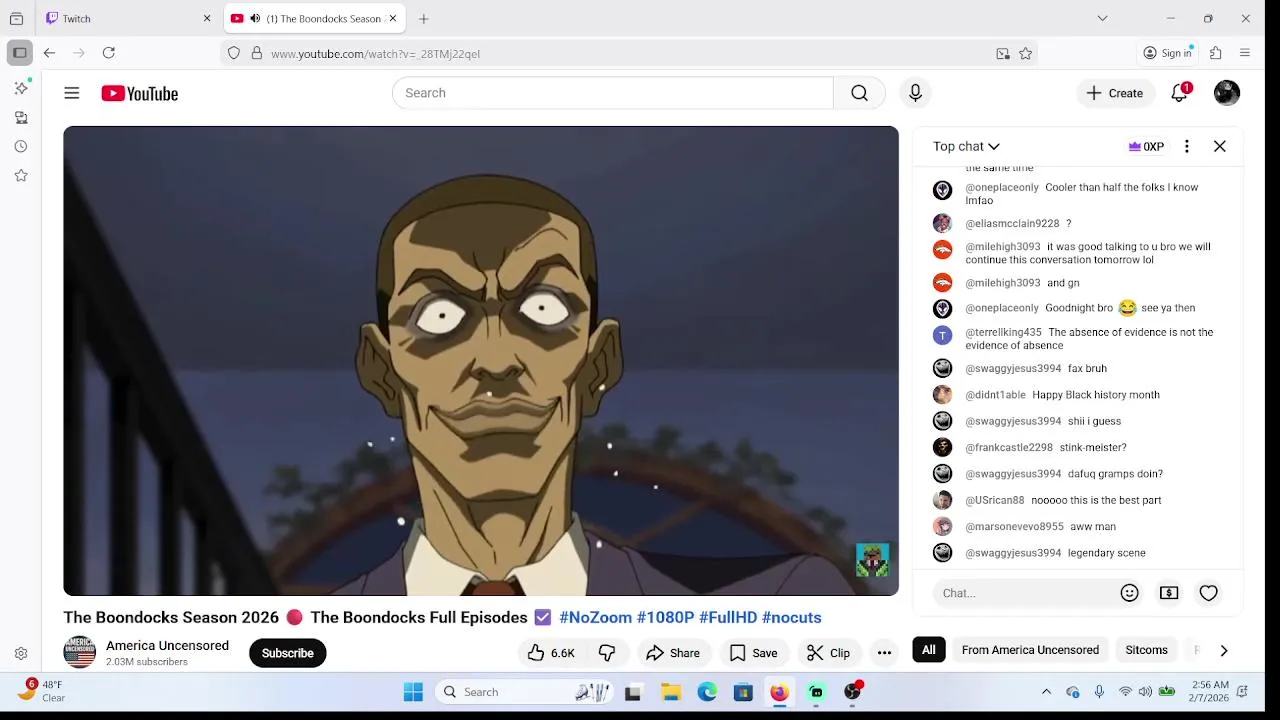Click the YouTube search magnifier button

pyautogui.click(x=859, y=93)
